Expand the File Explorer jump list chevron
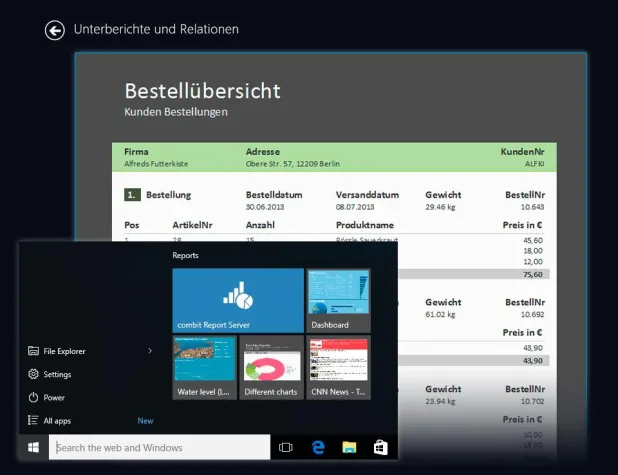The height and width of the screenshot is (475, 618). tap(150, 351)
